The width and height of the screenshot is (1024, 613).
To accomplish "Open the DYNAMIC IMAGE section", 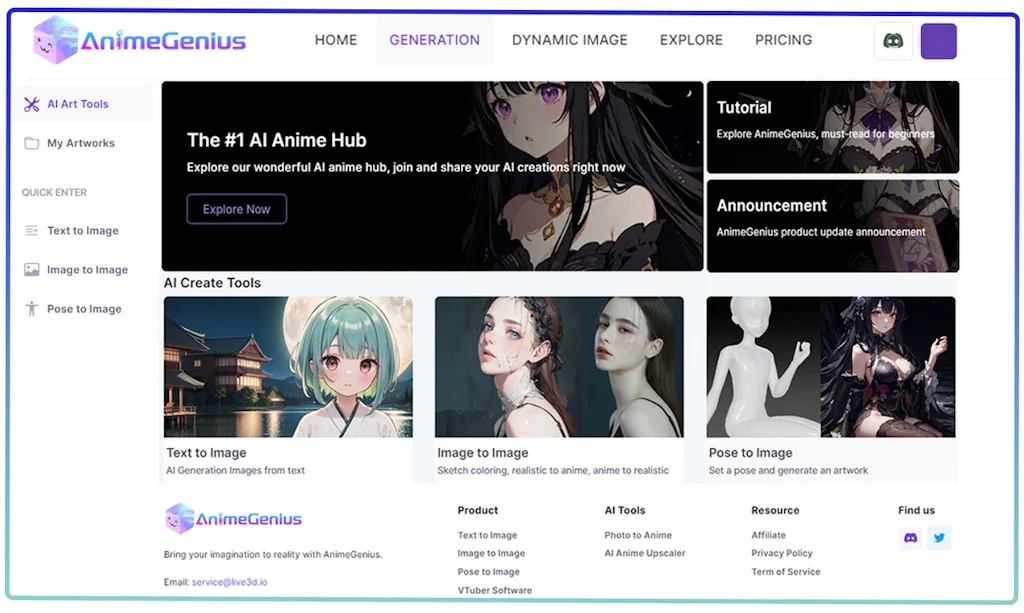I will (x=570, y=39).
